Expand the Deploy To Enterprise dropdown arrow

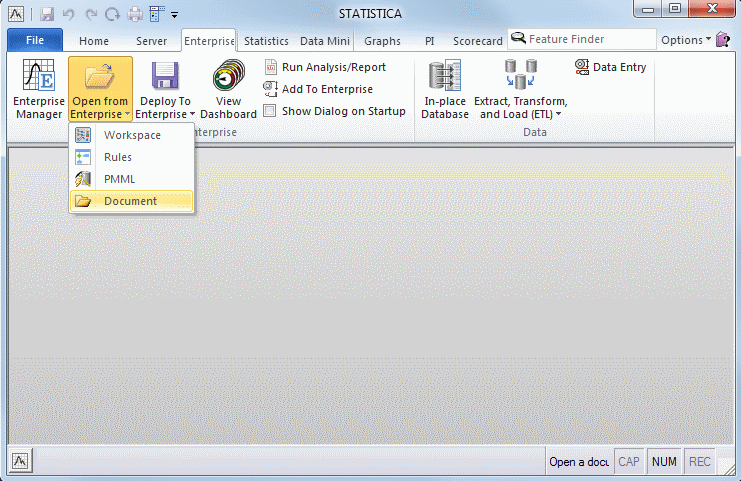pos(192,114)
